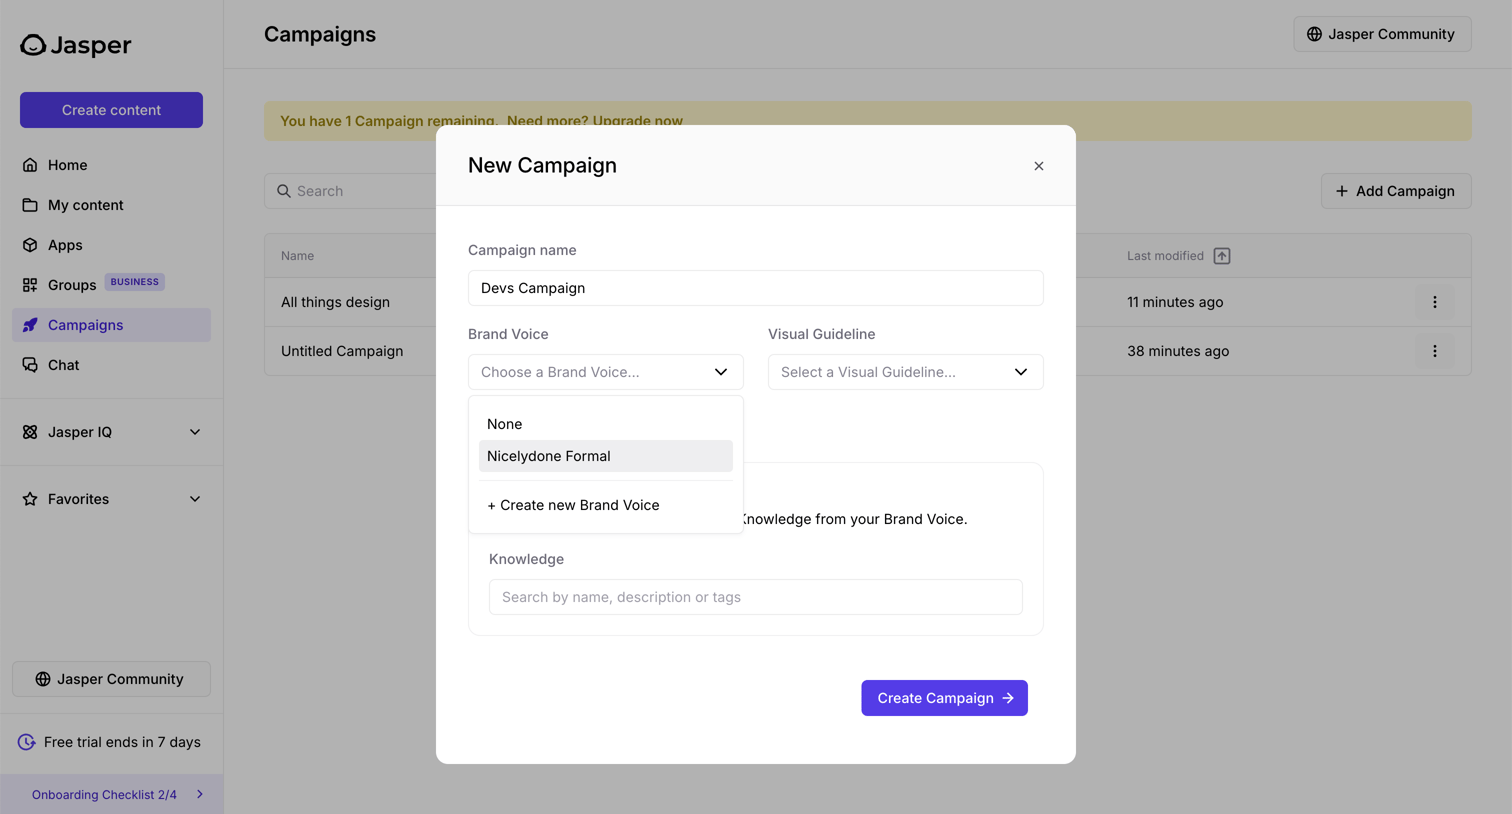Viewport: 1512px width, 814px height.
Task: Choose Nicelydone Formal brand voice
Action: pyautogui.click(x=606, y=456)
